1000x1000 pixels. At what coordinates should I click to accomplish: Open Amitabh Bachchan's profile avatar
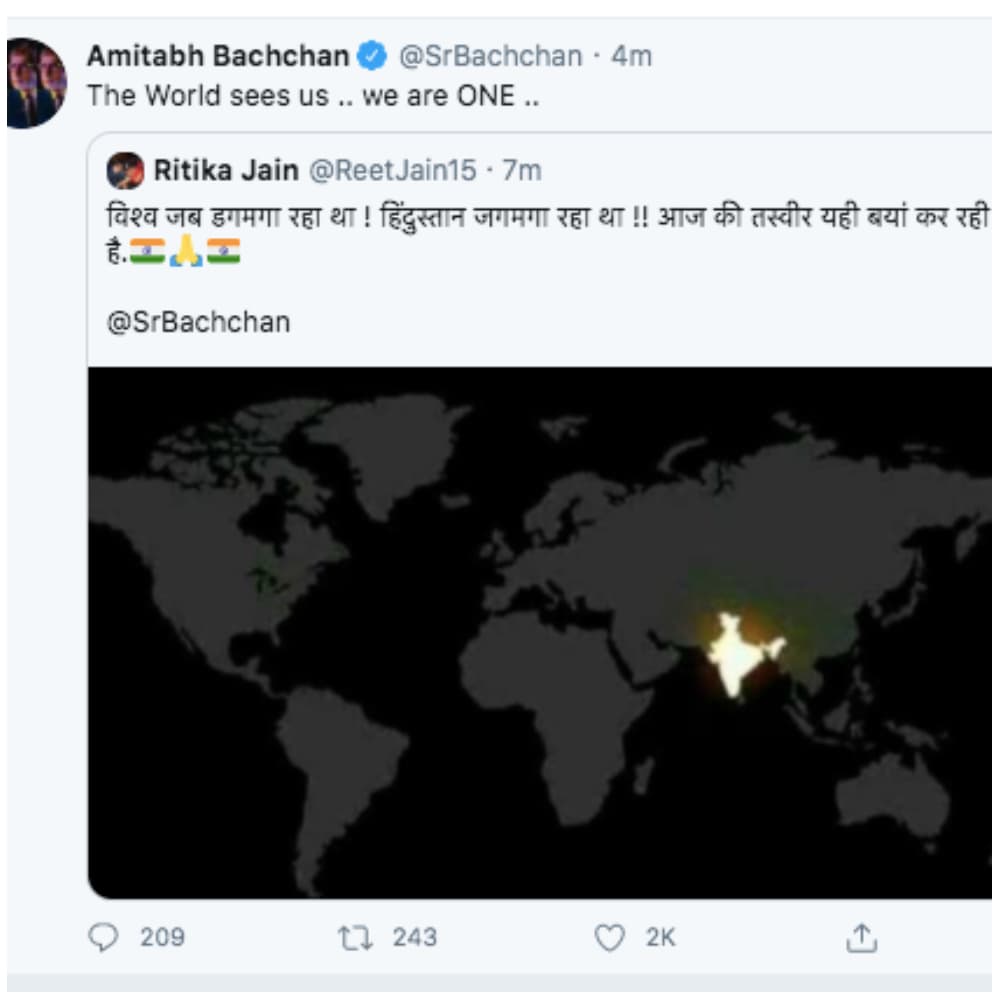click(37, 83)
